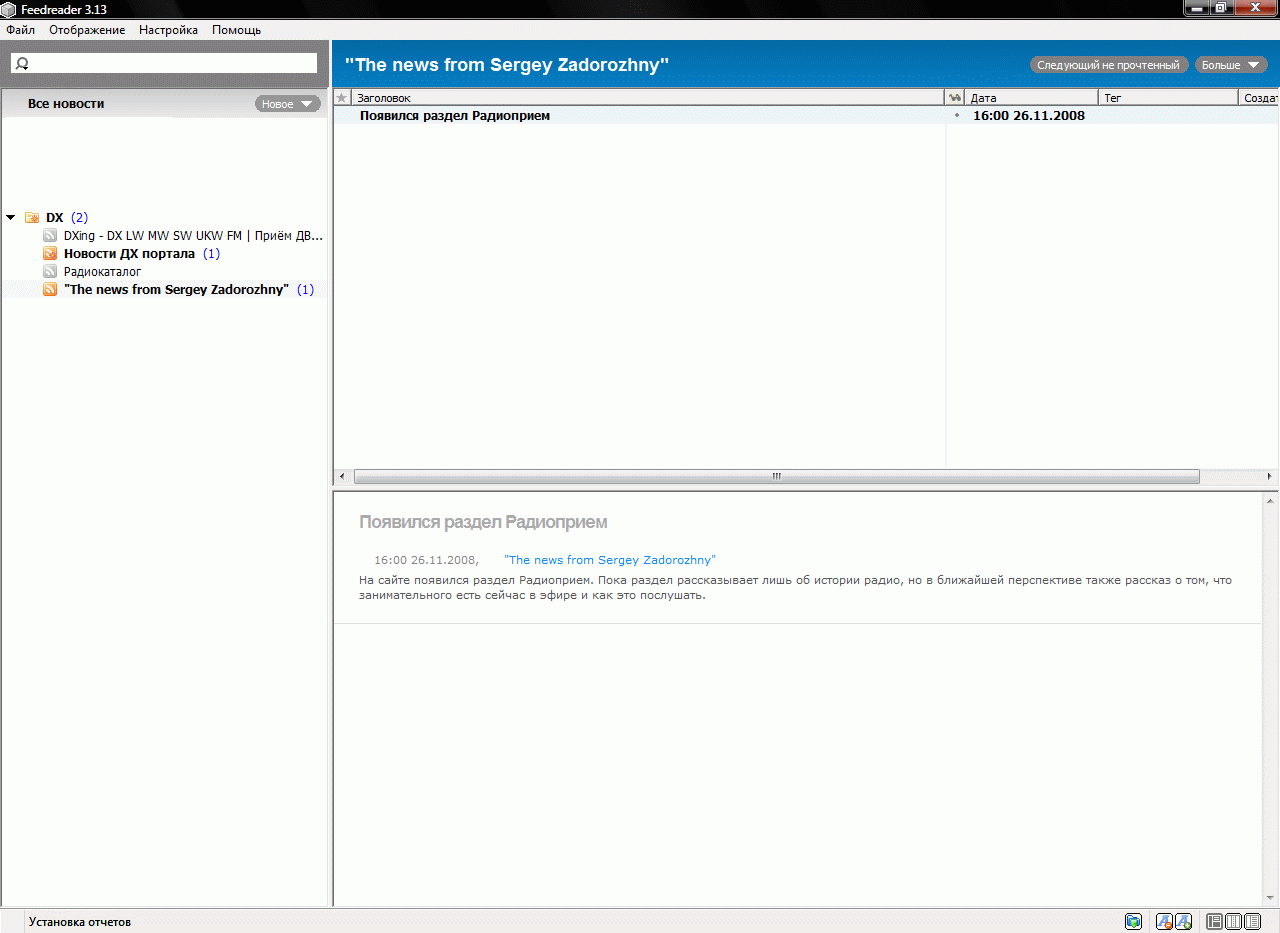Click the magnifier search icon
This screenshot has width=1280, height=933.
[23, 64]
